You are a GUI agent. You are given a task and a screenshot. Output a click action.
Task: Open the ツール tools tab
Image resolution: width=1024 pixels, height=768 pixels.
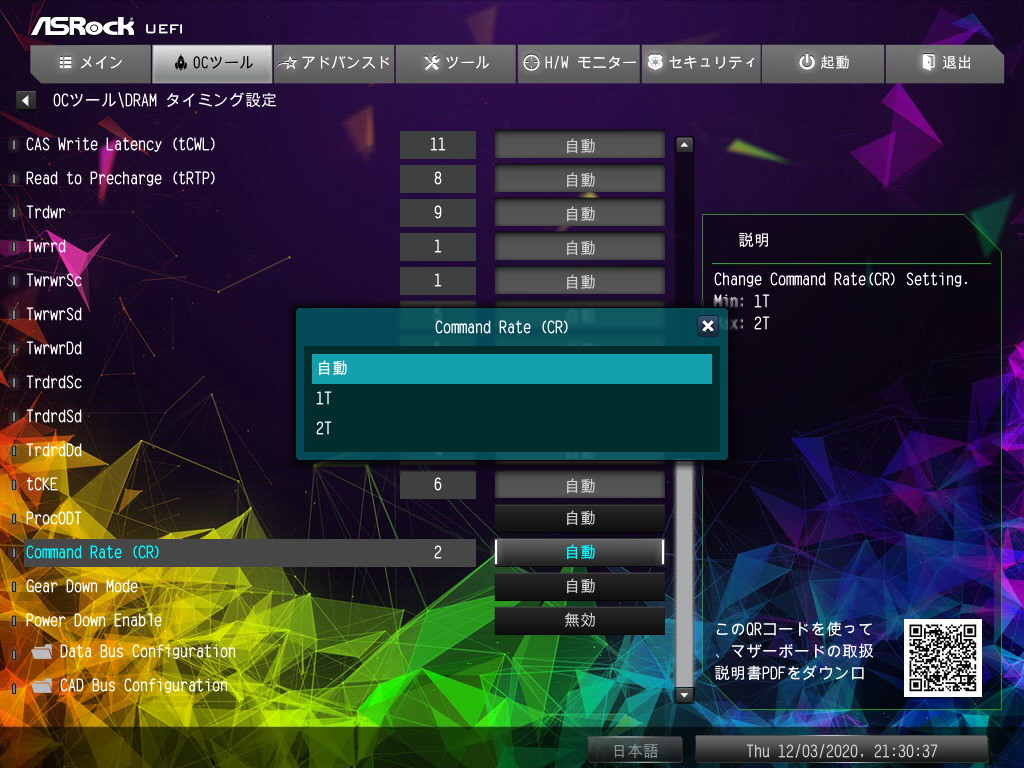point(456,63)
